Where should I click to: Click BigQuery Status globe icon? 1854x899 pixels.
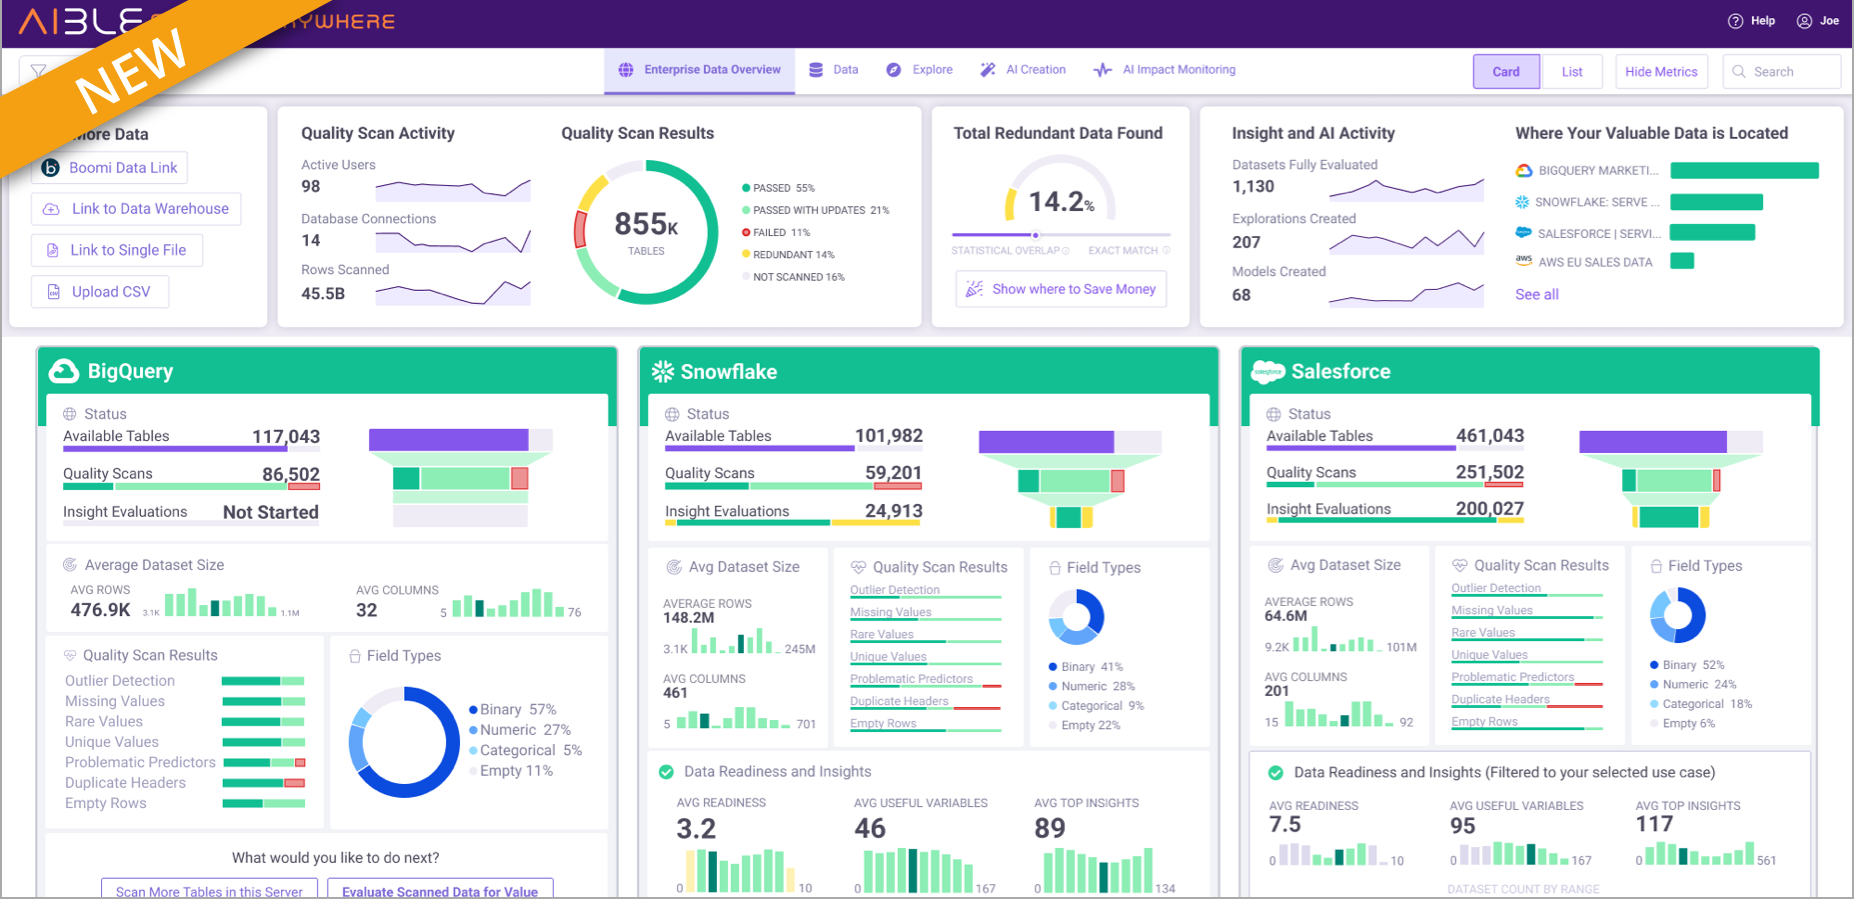[x=70, y=414]
